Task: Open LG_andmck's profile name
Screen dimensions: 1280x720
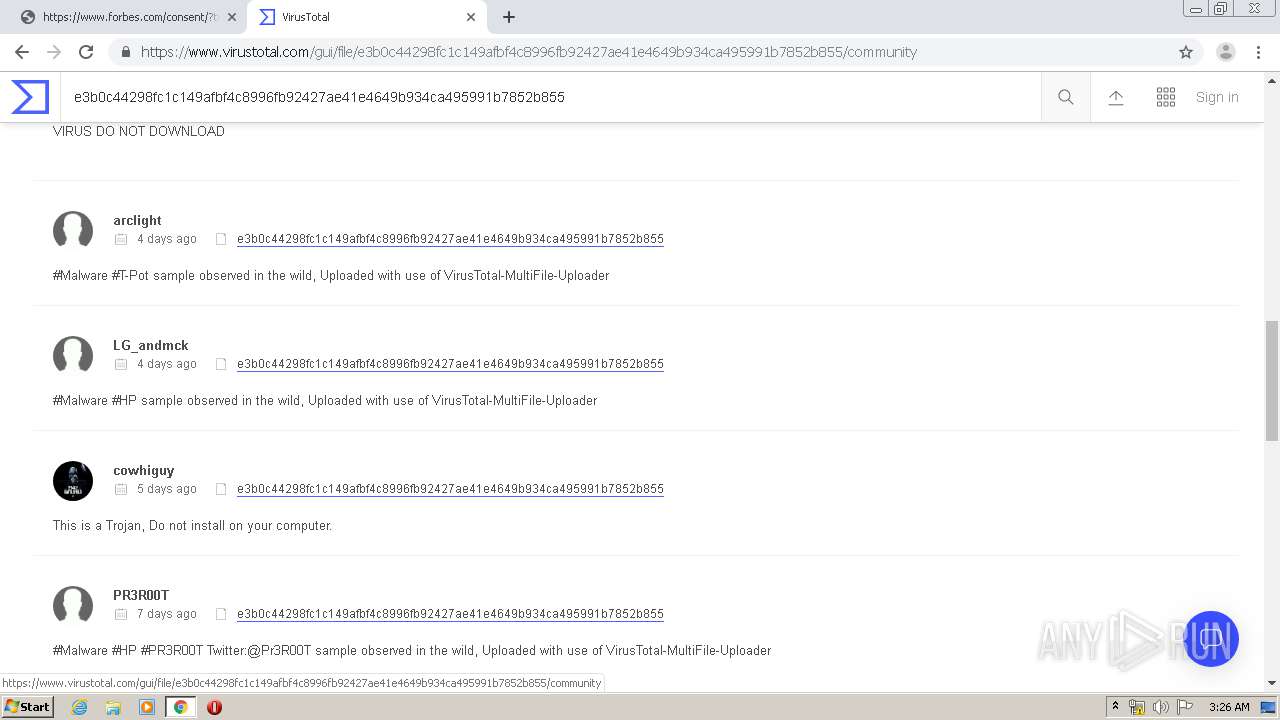Action: coord(150,345)
